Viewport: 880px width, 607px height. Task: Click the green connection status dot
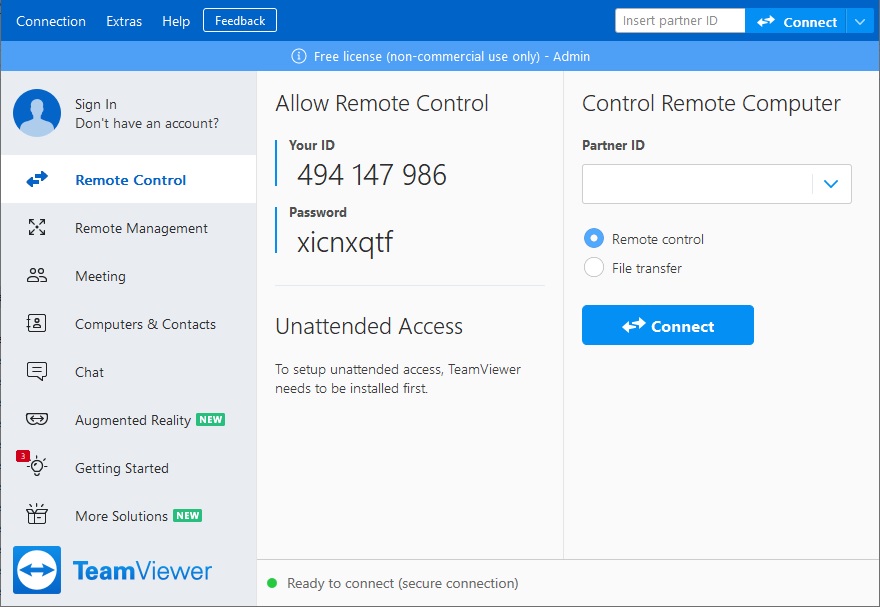click(x=272, y=583)
